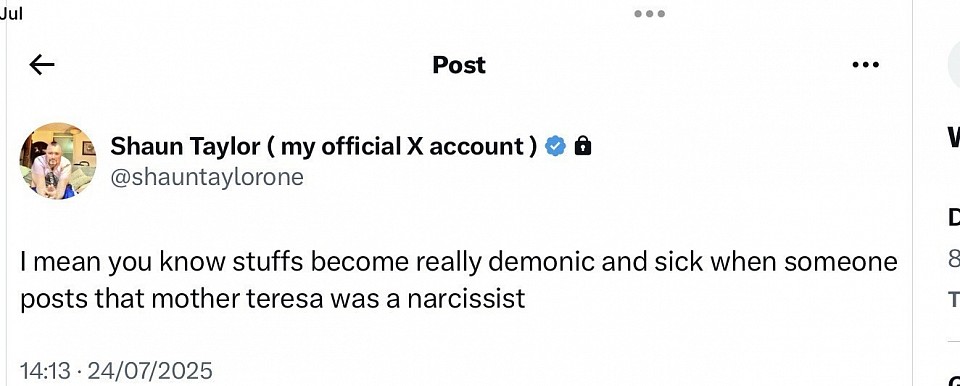Open the Shaun Taylor display name link
This screenshot has height=386, width=960.
point(325,146)
